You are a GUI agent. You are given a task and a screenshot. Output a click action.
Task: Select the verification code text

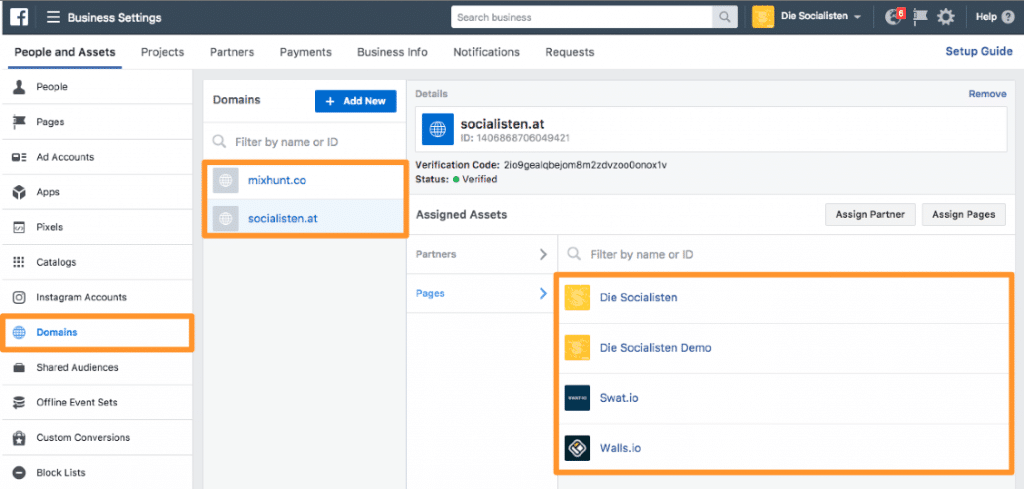click(x=585, y=165)
